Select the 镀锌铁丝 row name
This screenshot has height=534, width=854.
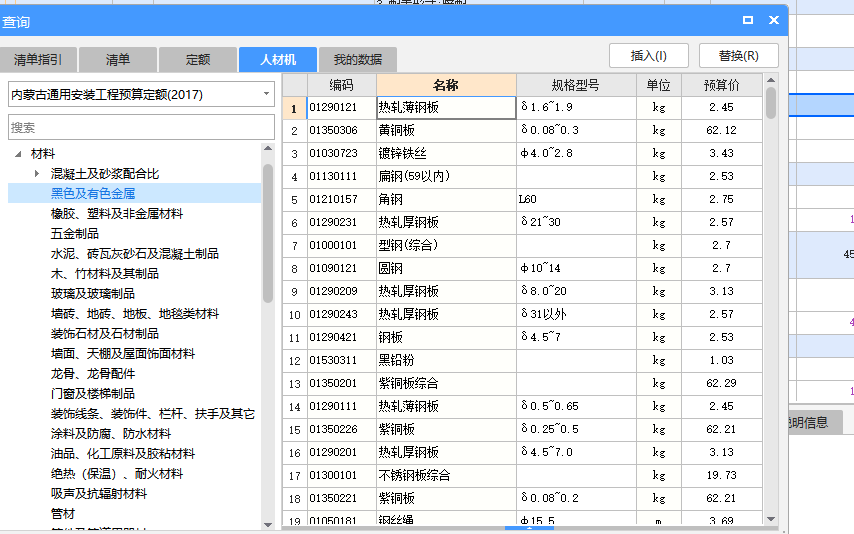(446, 154)
